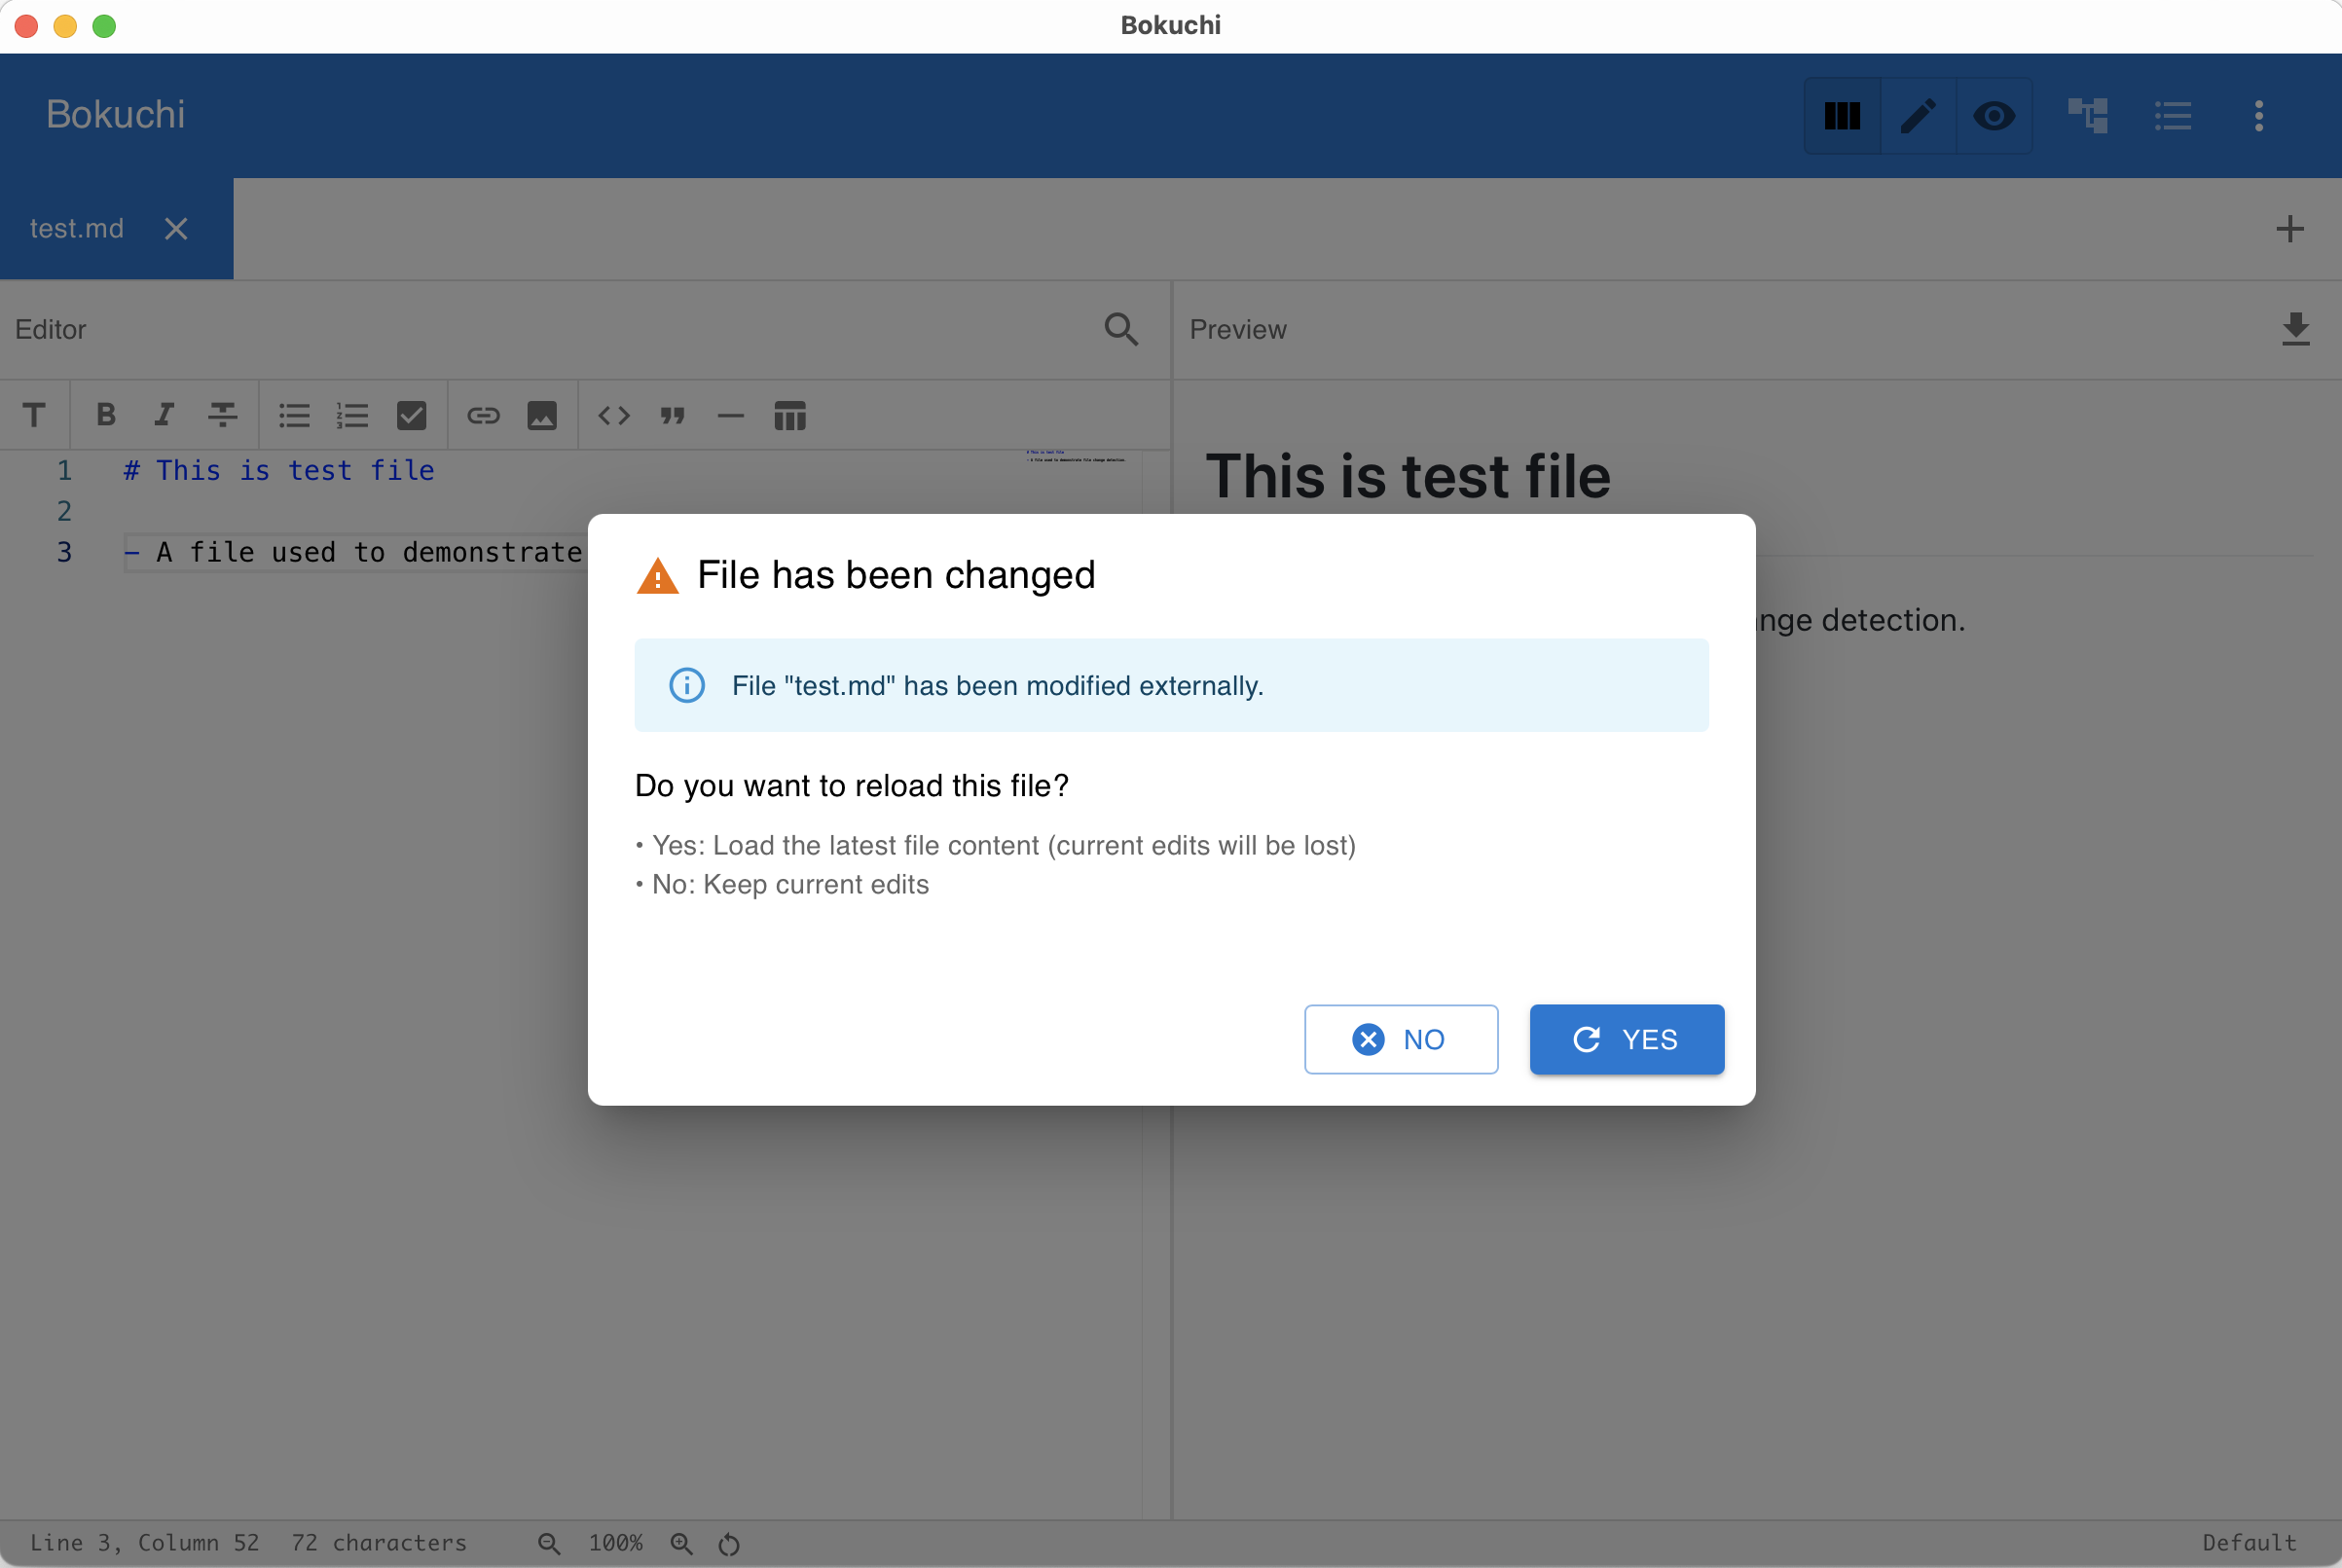Open the three-dot overflow menu
This screenshot has height=1568, width=2342.
coord(2258,116)
